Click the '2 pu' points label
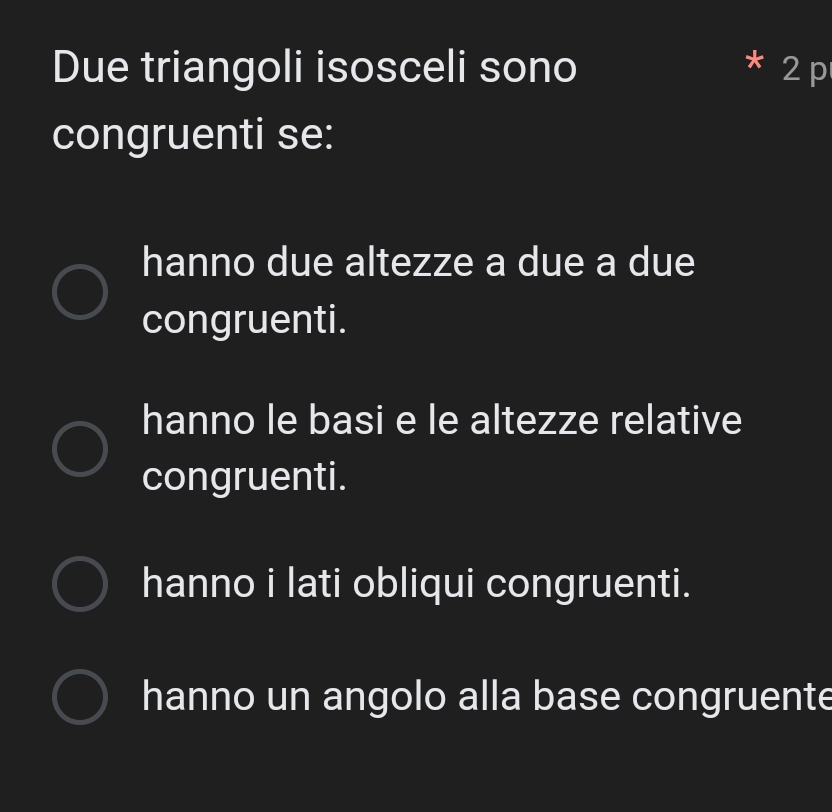The image size is (832, 812). click(x=805, y=69)
